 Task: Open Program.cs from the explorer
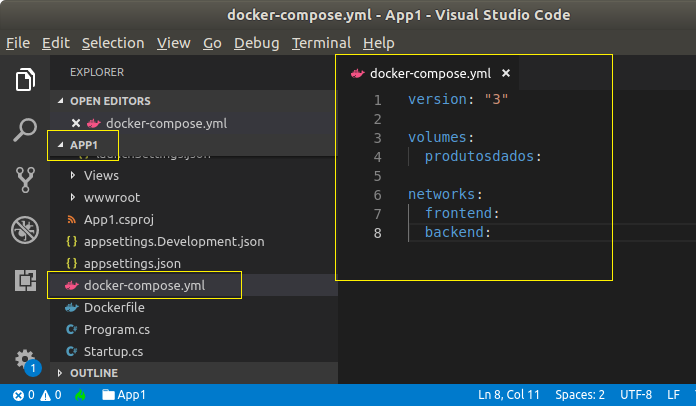(117, 329)
